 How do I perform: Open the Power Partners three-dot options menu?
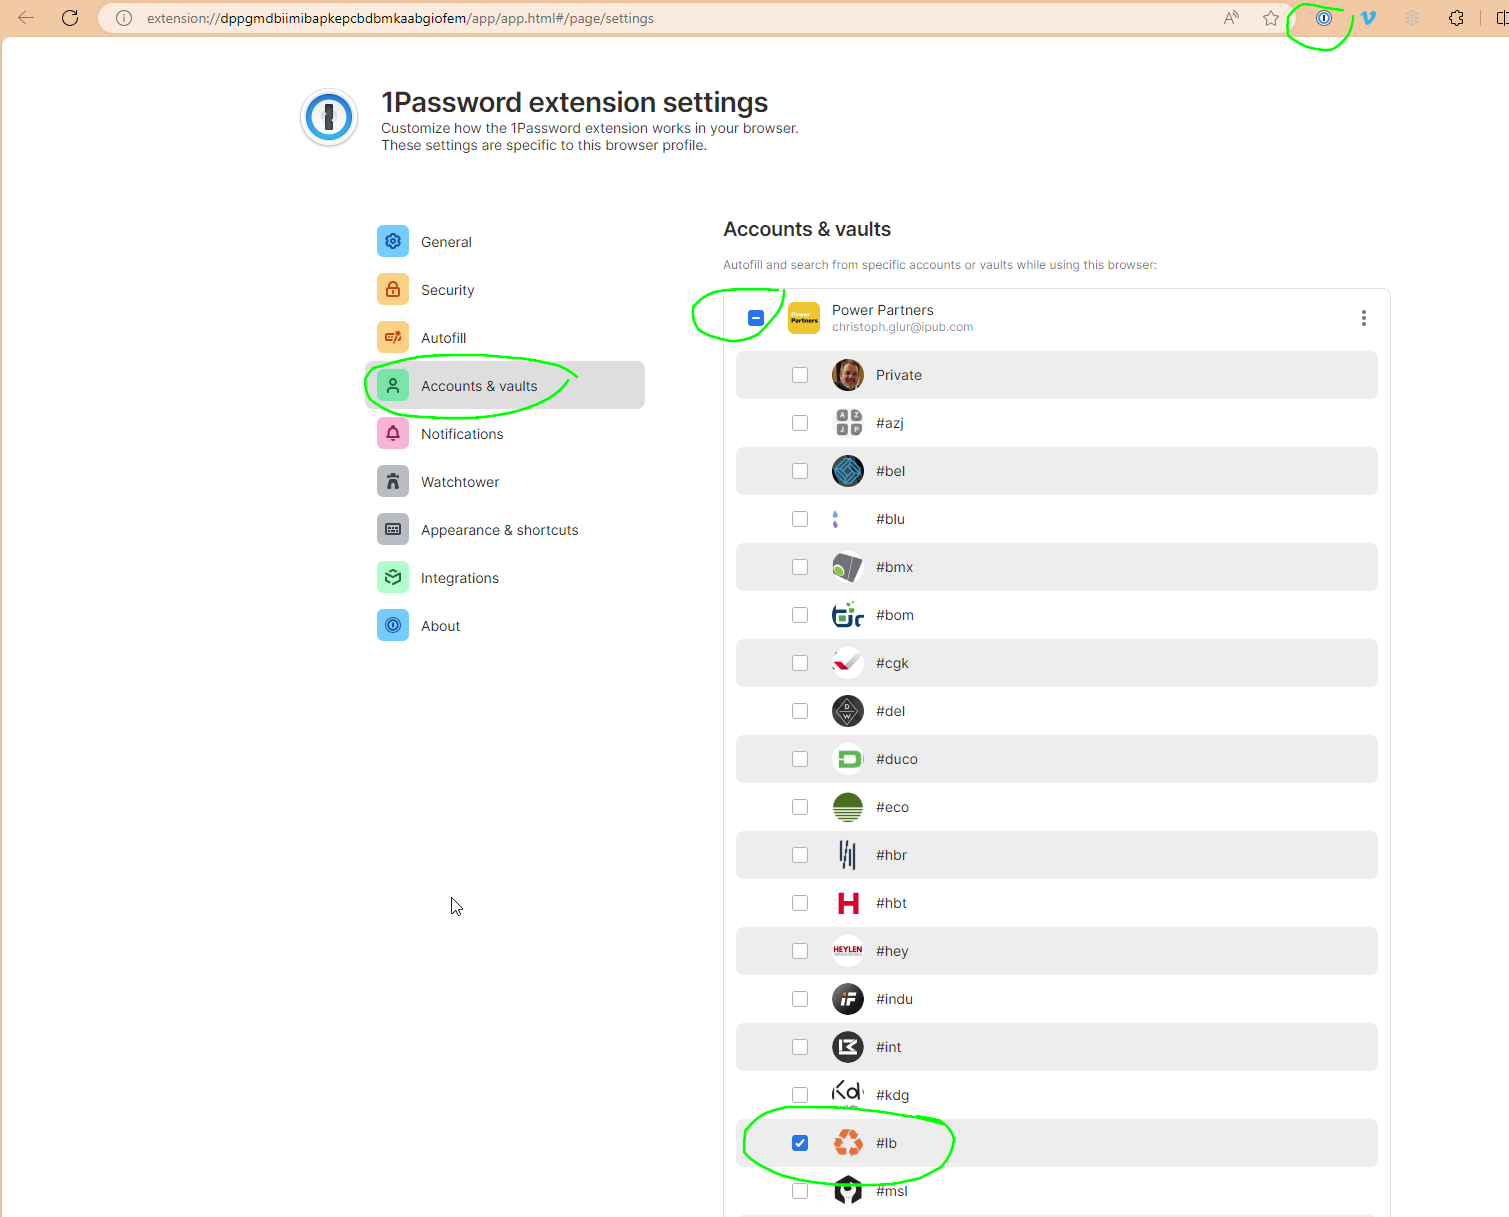[x=1363, y=318]
